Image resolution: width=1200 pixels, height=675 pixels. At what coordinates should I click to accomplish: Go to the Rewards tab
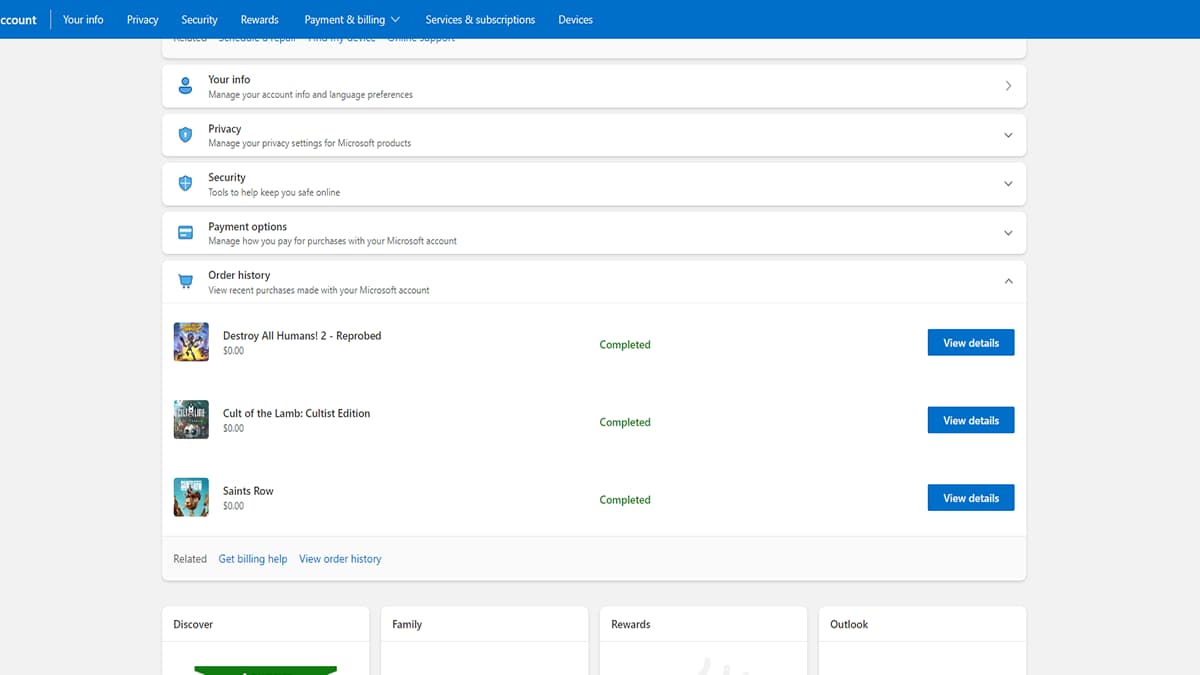(x=259, y=19)
